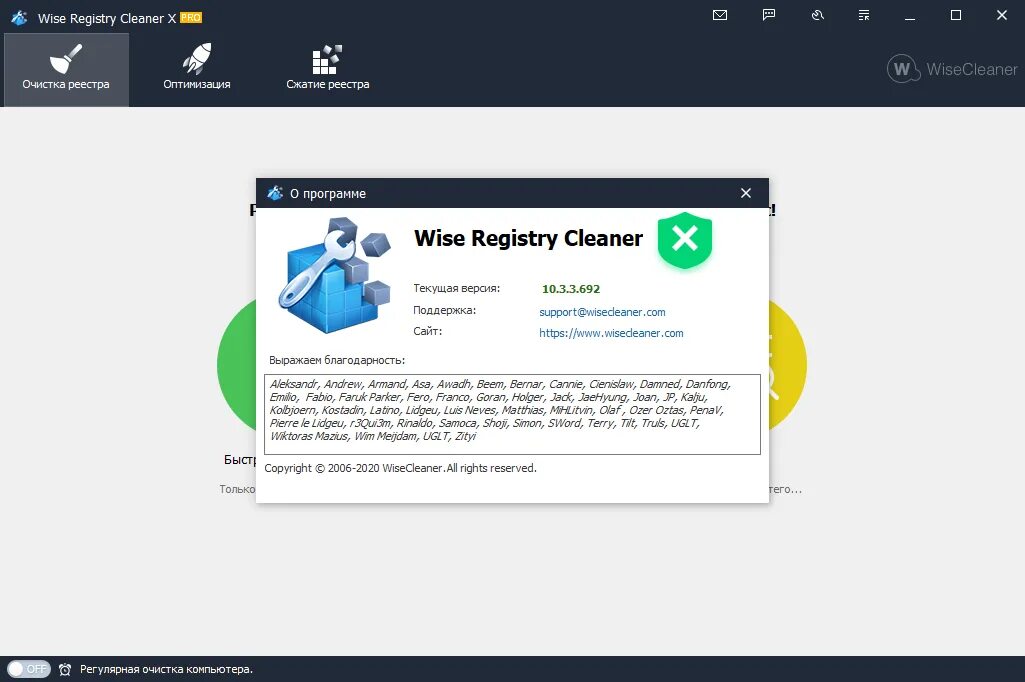Close the О программе dialog
The width and height of the screenshot is (1025, 682).
[x=746, y=193]
